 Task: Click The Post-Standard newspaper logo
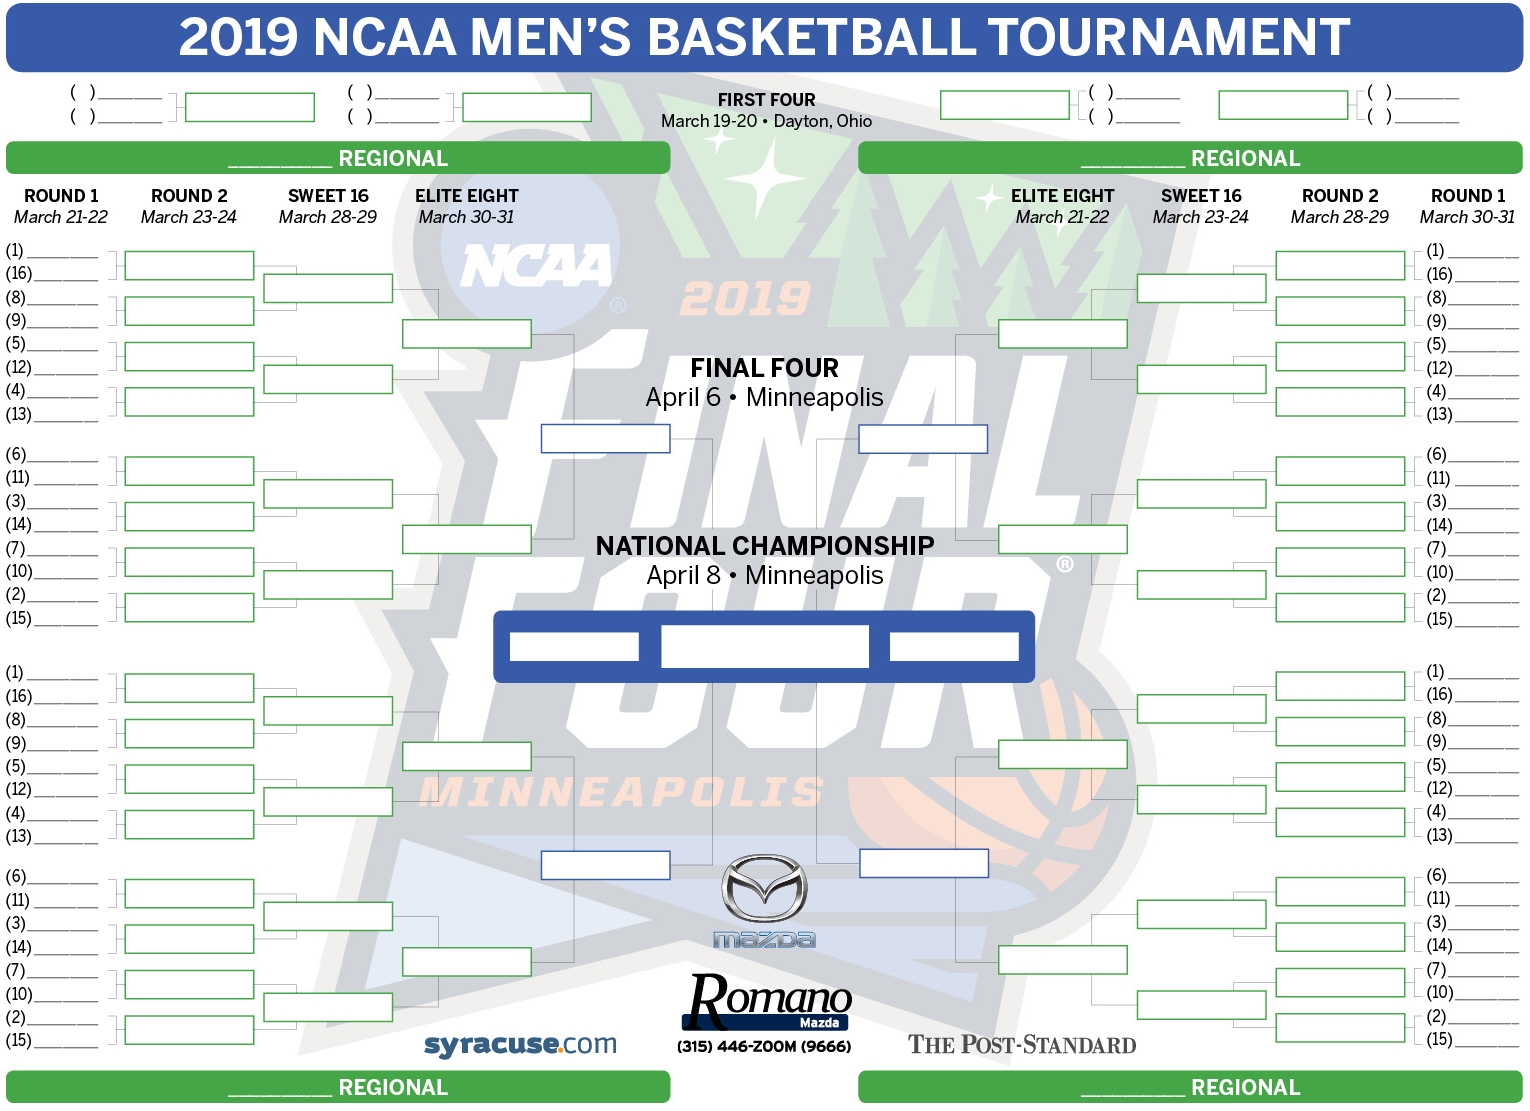(x=1021, y=1045)
